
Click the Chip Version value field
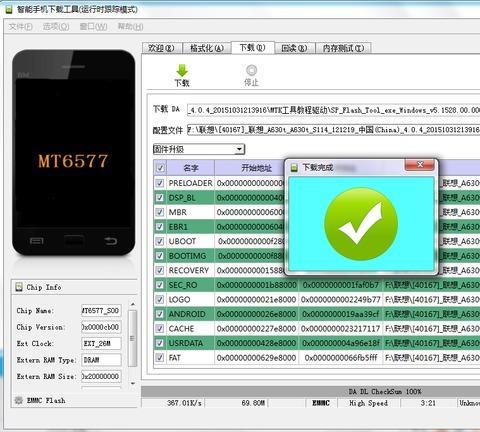101,327
